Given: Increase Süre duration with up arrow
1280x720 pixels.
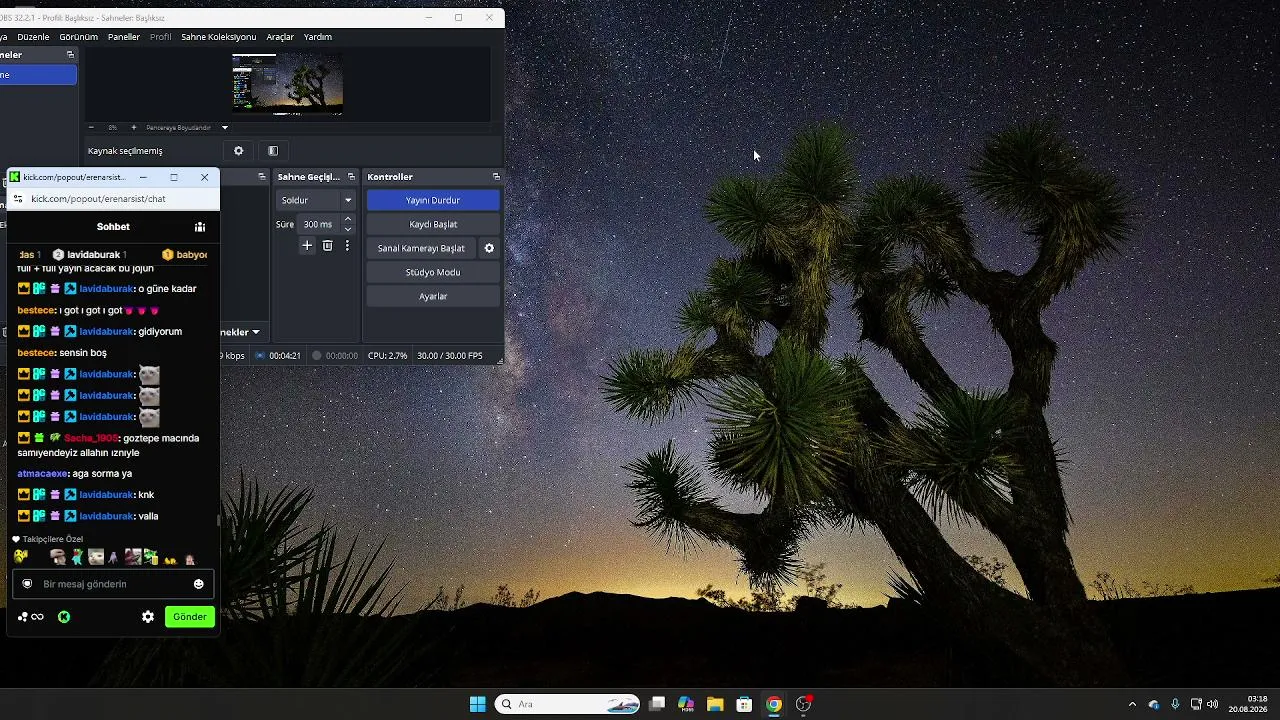Looking at the screenshot, I should click(348, 220).
